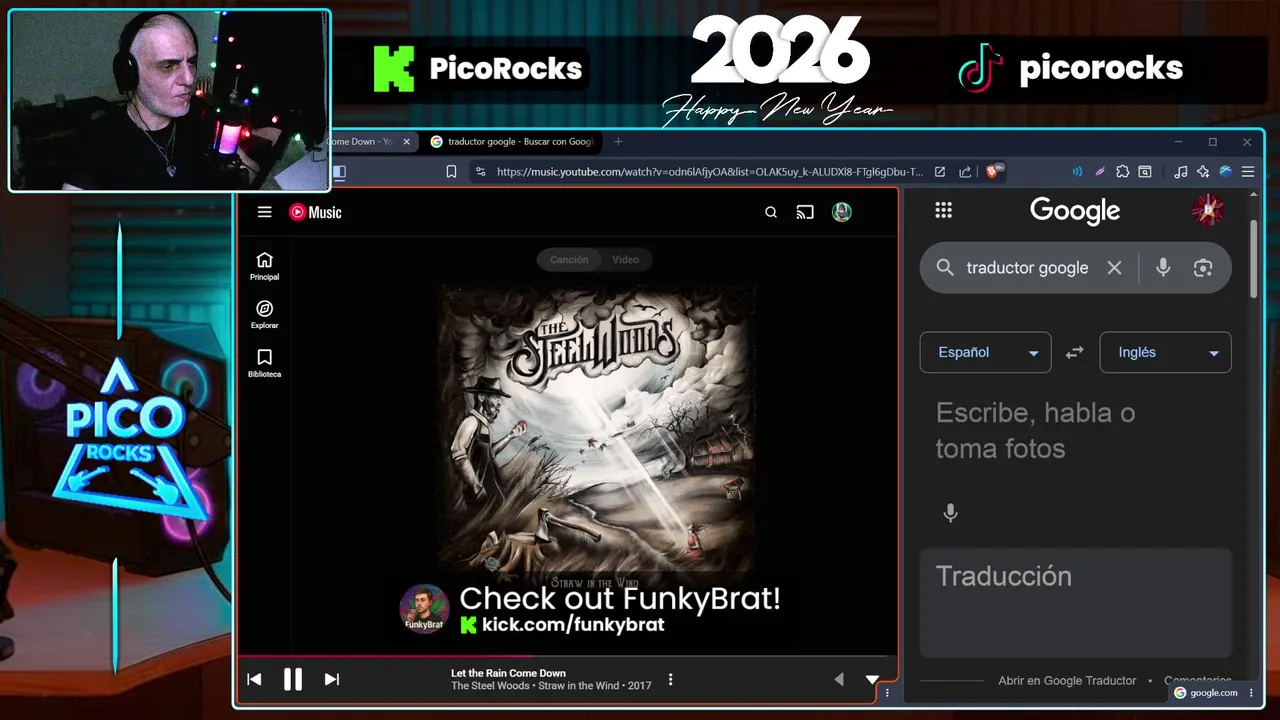Open The Steel Woods artist link
1280x720 pixels.
coord(490,686)
